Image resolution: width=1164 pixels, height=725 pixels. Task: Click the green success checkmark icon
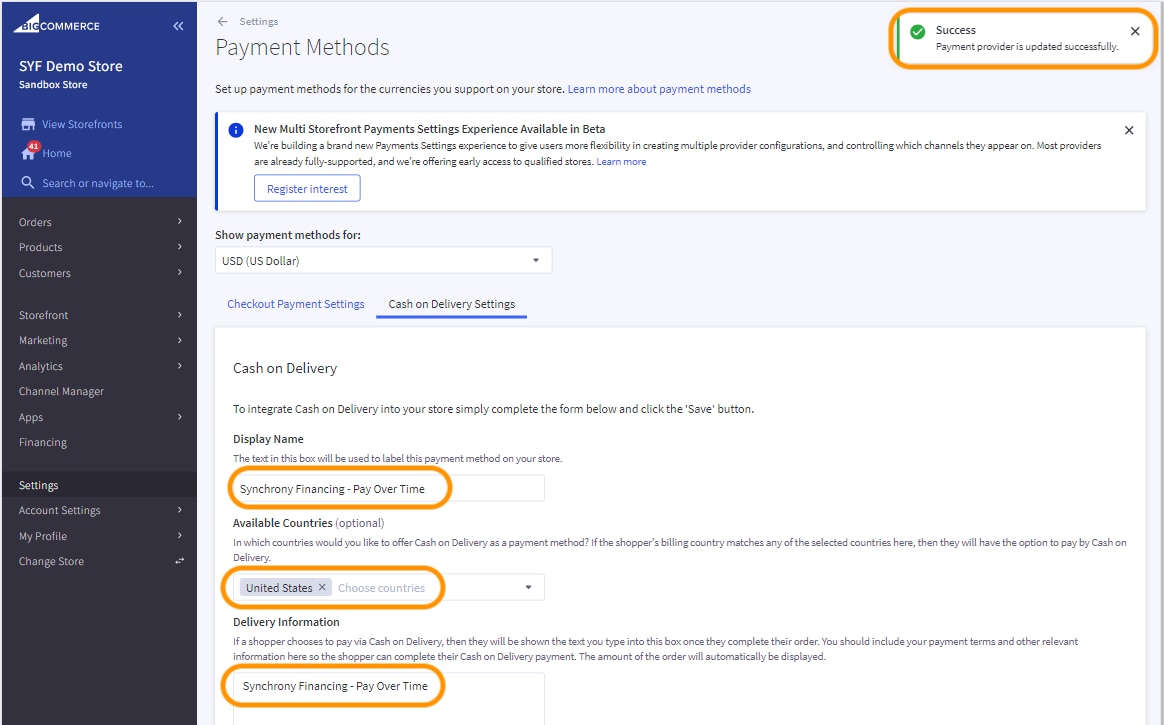click(x=918, y=31)
